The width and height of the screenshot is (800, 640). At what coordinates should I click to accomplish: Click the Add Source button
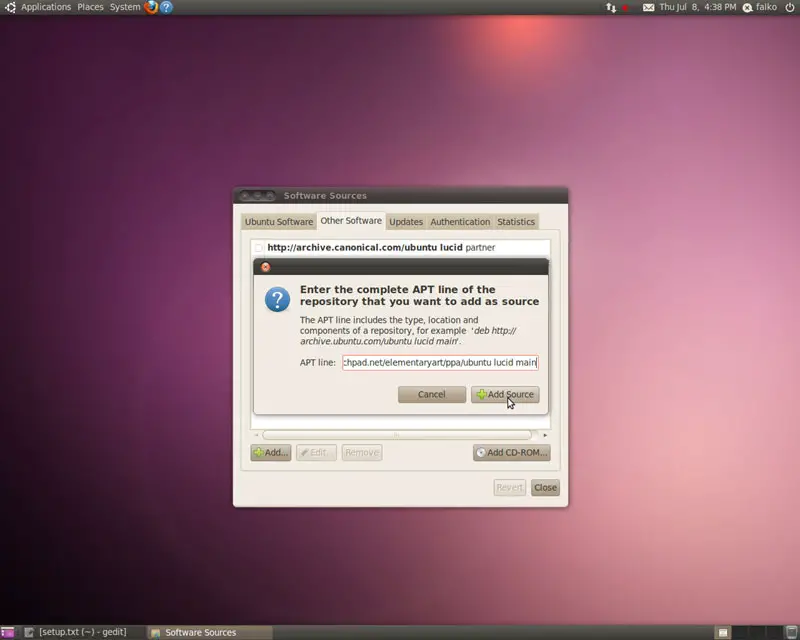505,395
